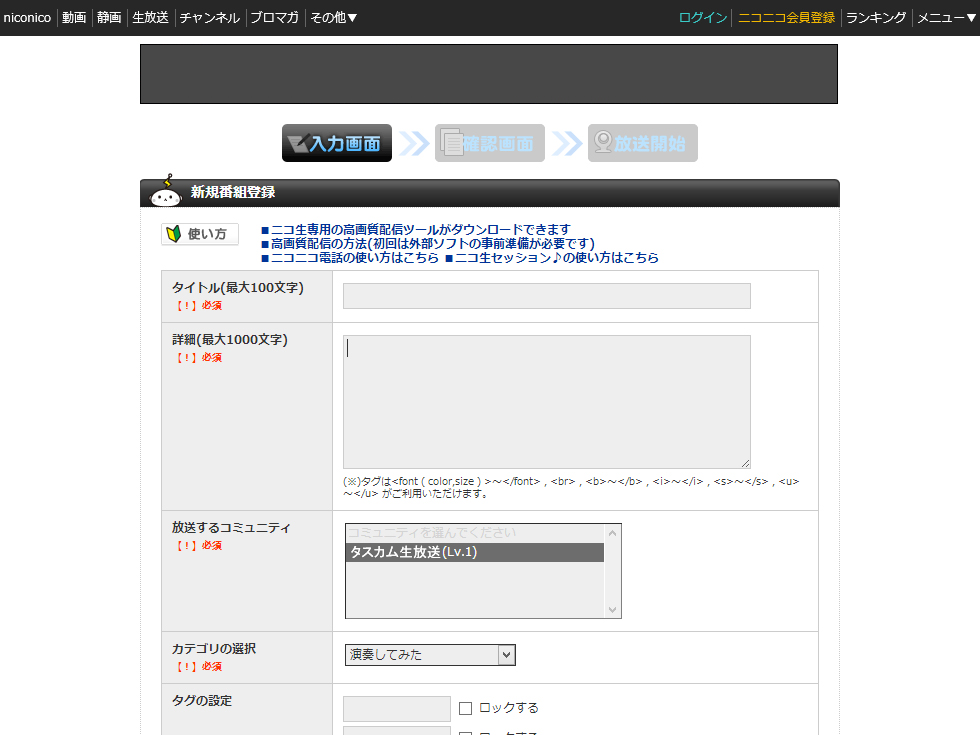Screen dimensions: 980x735
Task: Open the 生放送 menu item
Action: (151, 18)
